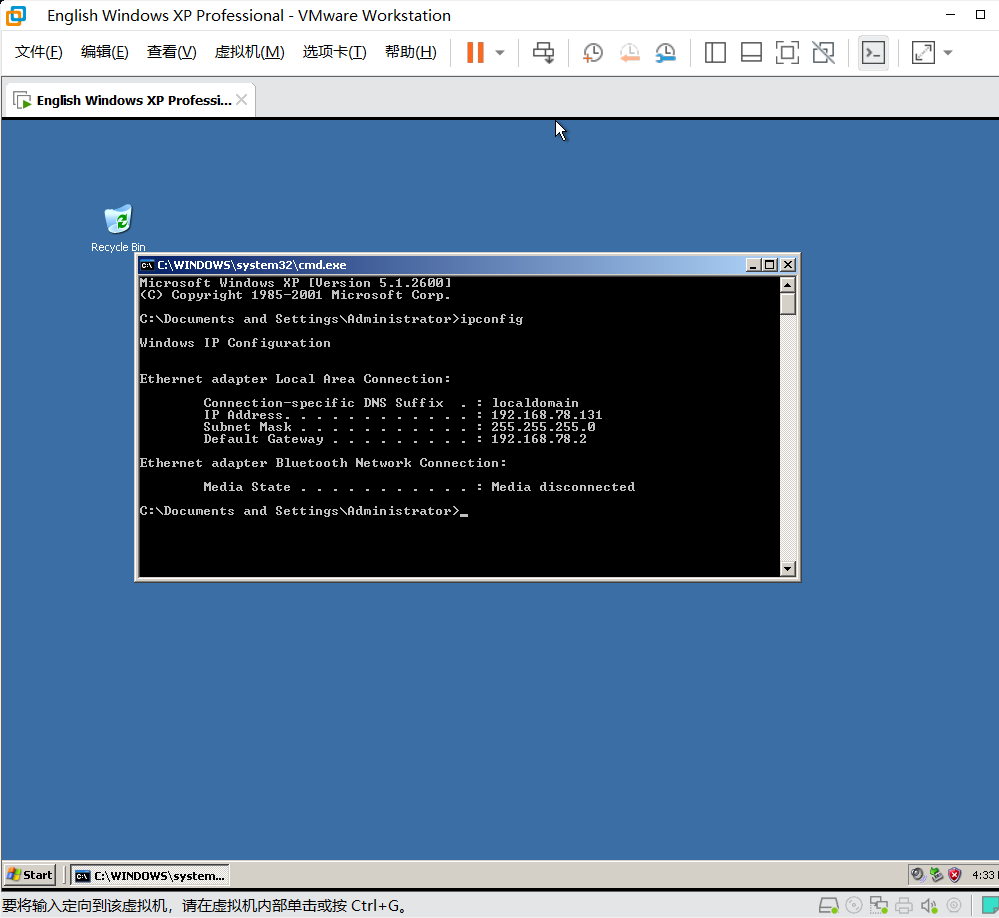The image size is (999, 918).
Task: Click the Safely Remove Hardware tray icon
Action: [x=936, y=875]
